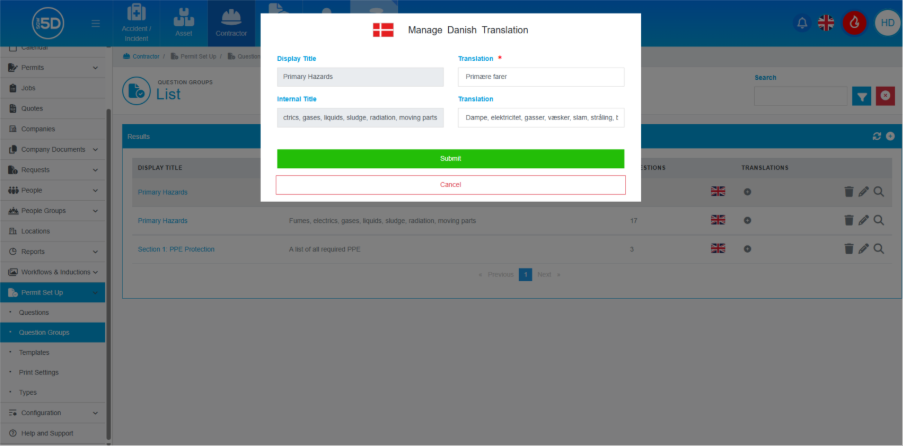Image resolution: width=903 pixels, height=447 pixels.
Task: Toggle the hamburger menu icon
Action: (96, 24)
